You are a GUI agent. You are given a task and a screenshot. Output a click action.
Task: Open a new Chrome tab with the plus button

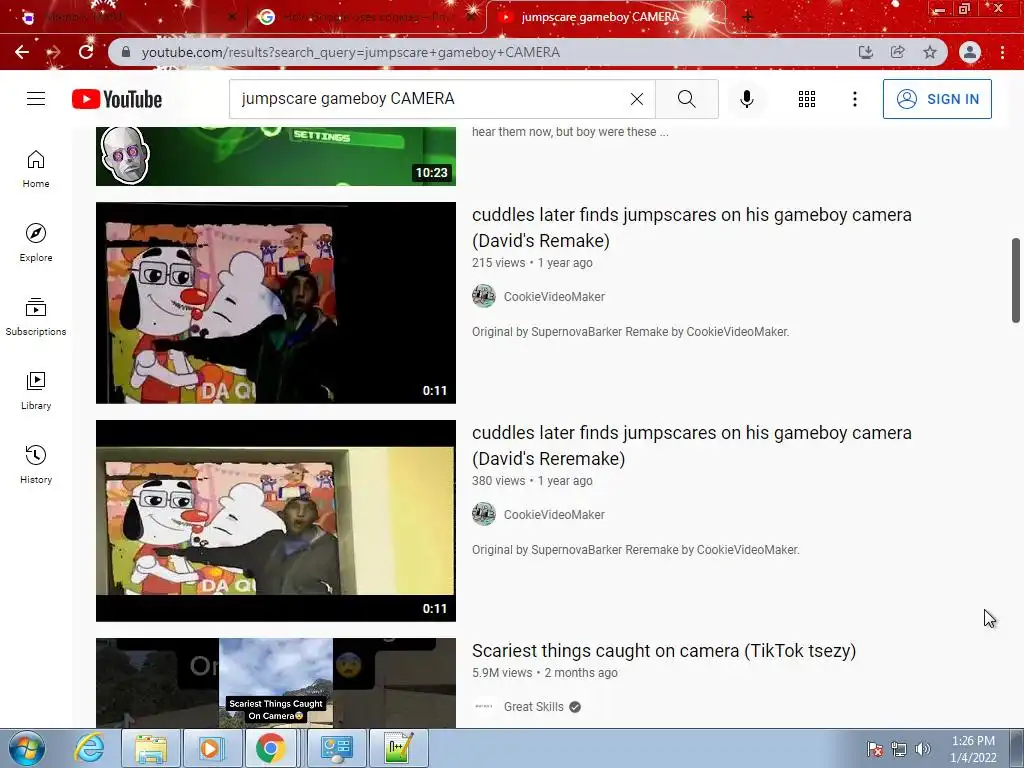[748, 17]
